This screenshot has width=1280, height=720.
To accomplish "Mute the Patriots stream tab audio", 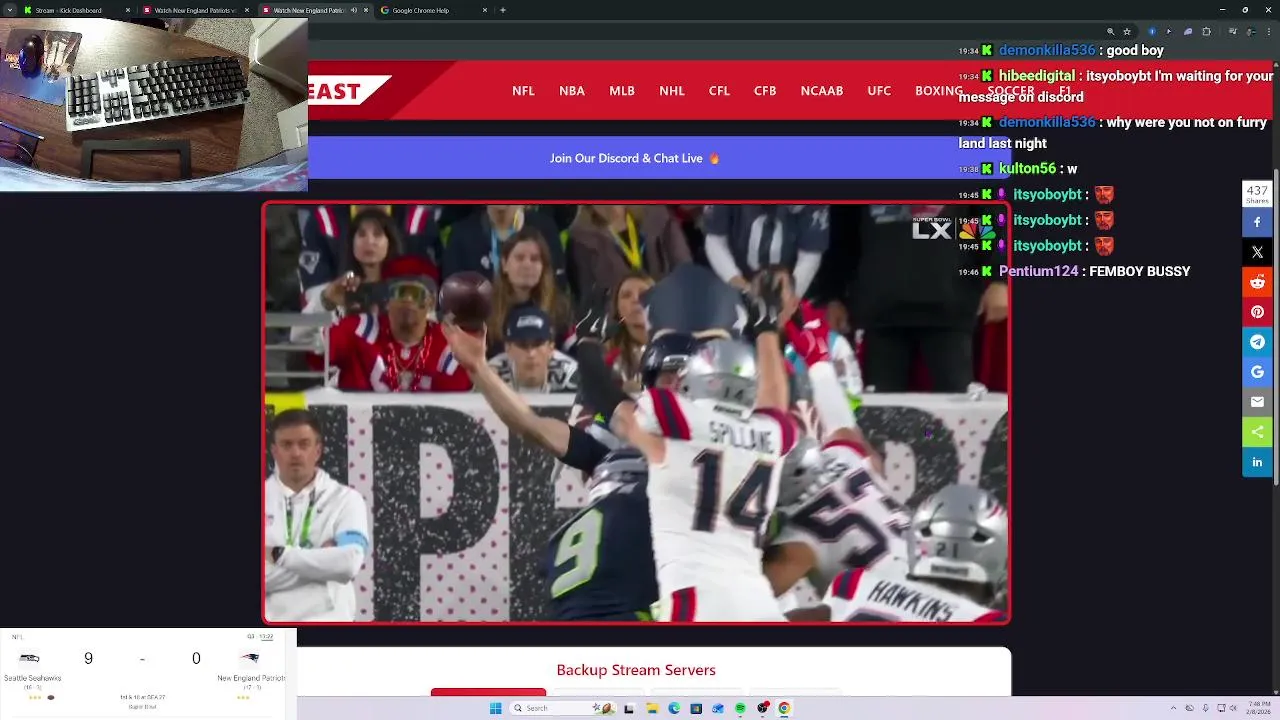I will click(x=353, y=10).
